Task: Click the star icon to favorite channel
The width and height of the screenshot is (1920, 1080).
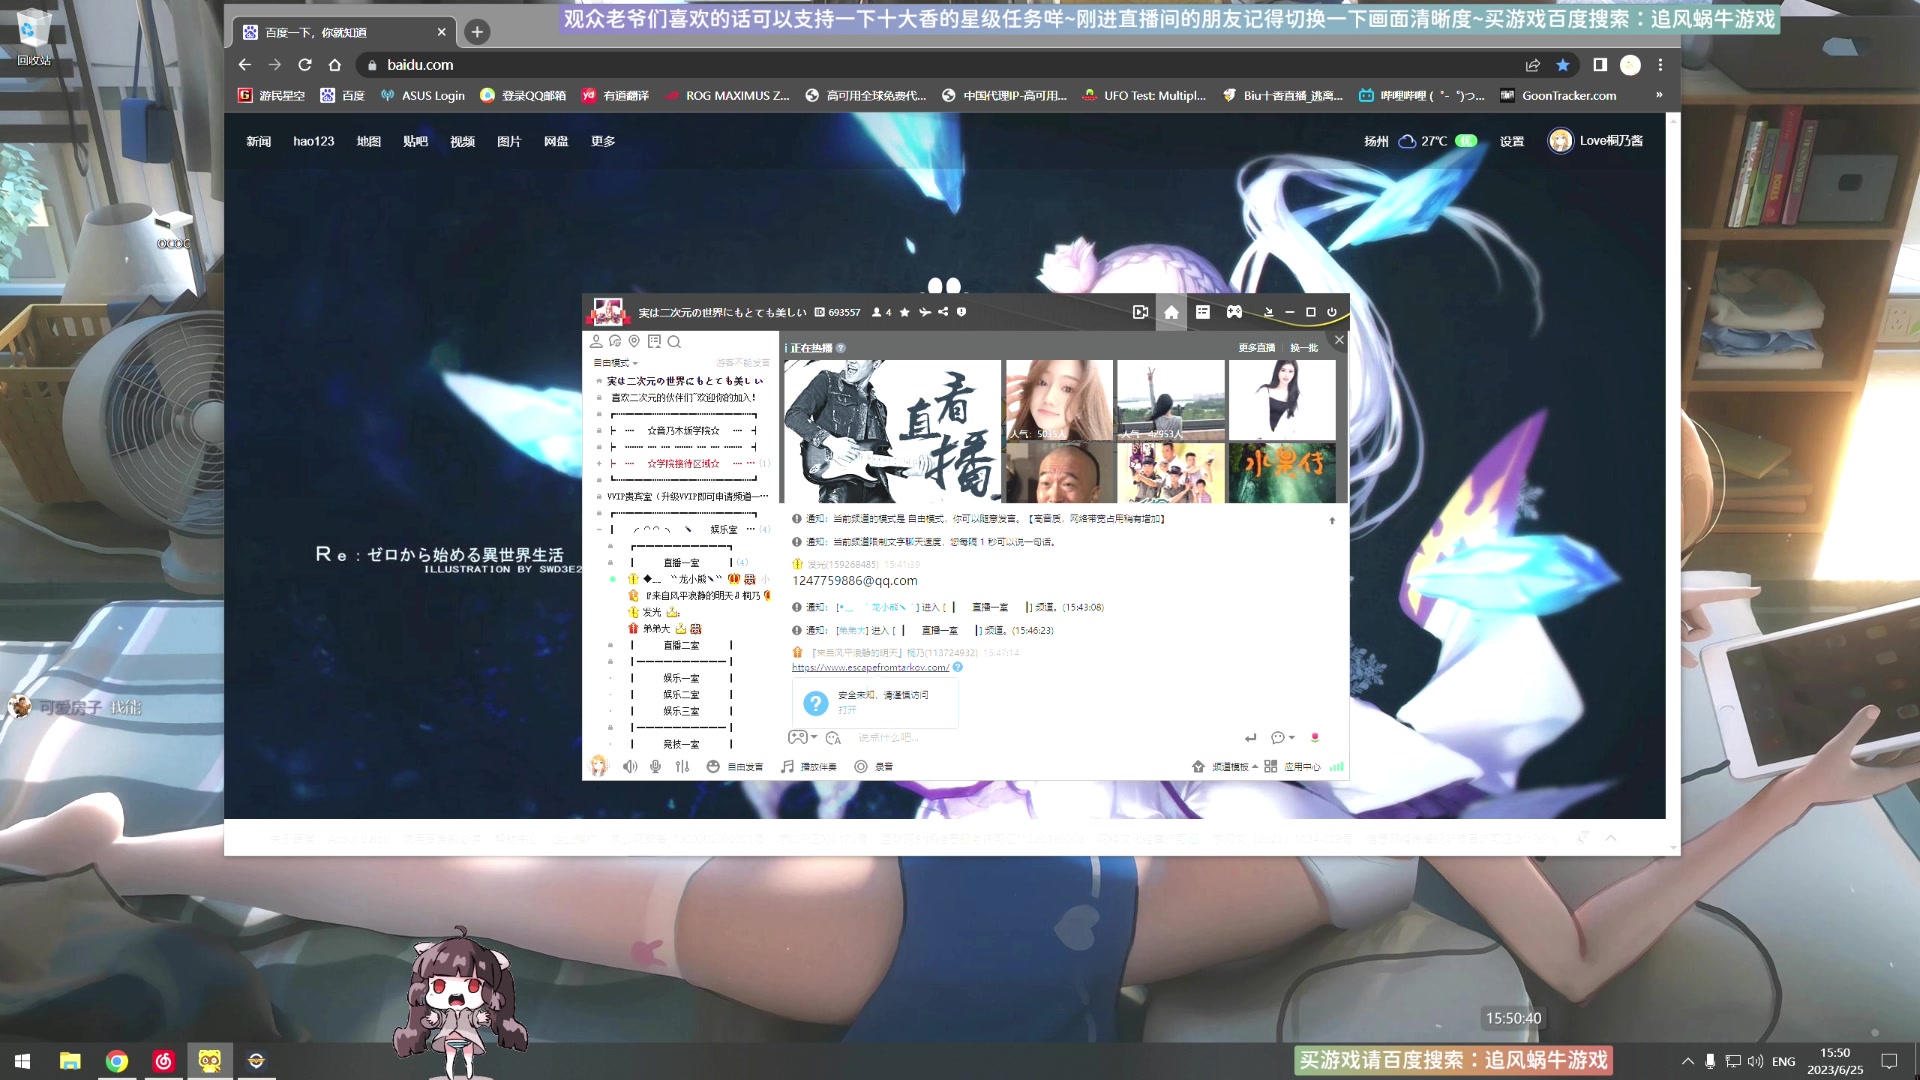Action: [x=905, y=312]
